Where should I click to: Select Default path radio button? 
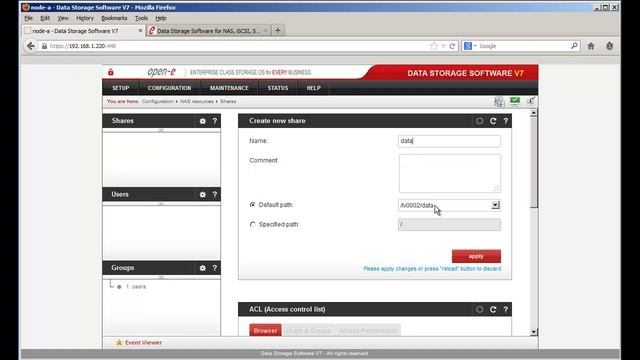tap(253, 204)
